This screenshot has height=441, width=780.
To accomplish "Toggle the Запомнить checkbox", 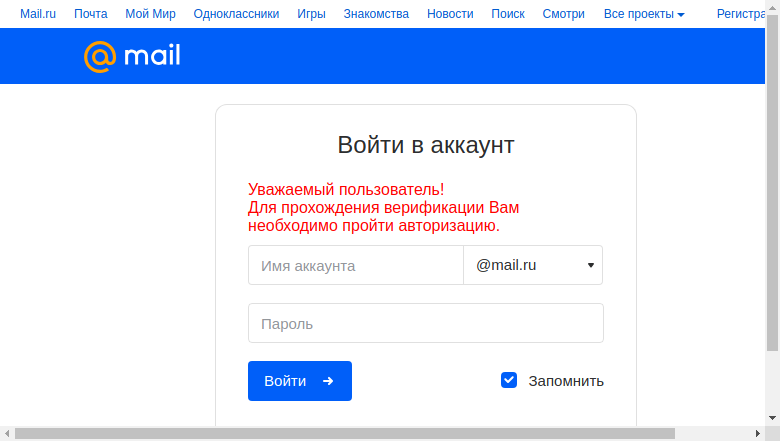I will [509, 380].
